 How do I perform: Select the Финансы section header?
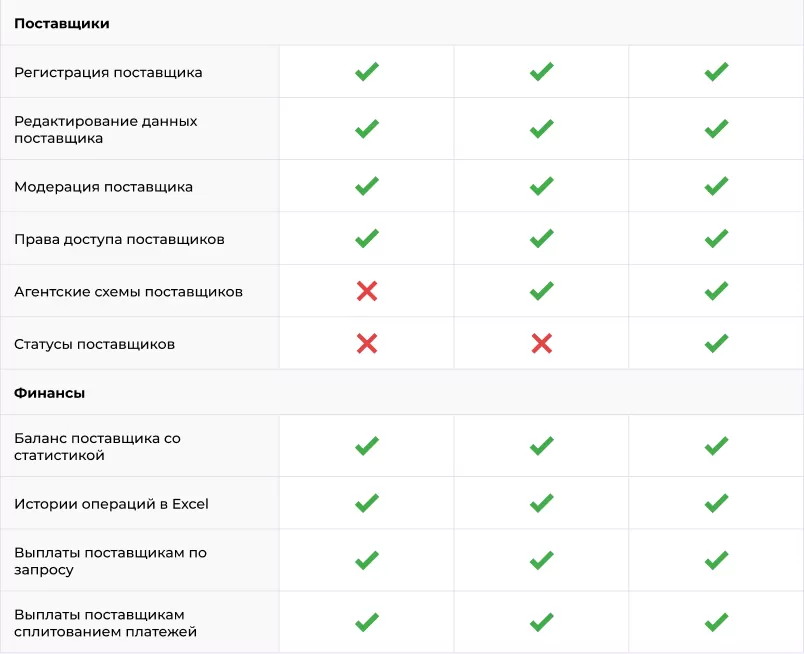click(x=50, y=393)
